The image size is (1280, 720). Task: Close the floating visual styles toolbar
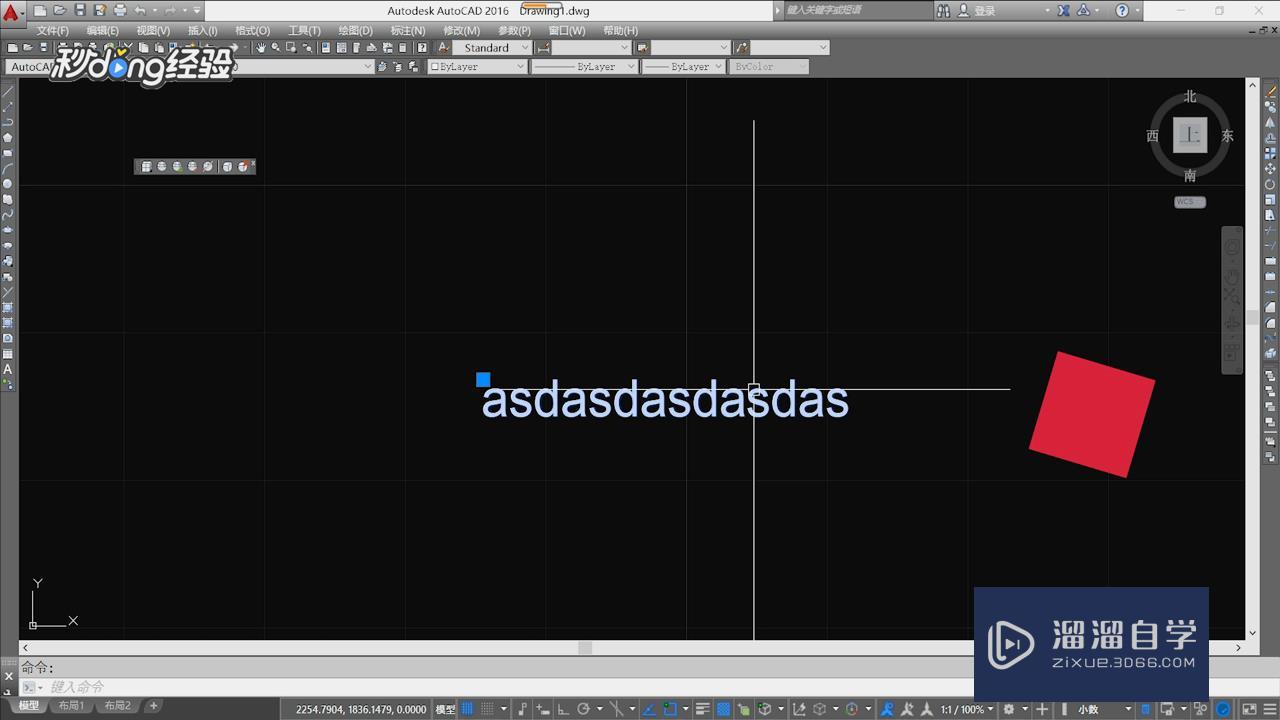coord(253,163)
